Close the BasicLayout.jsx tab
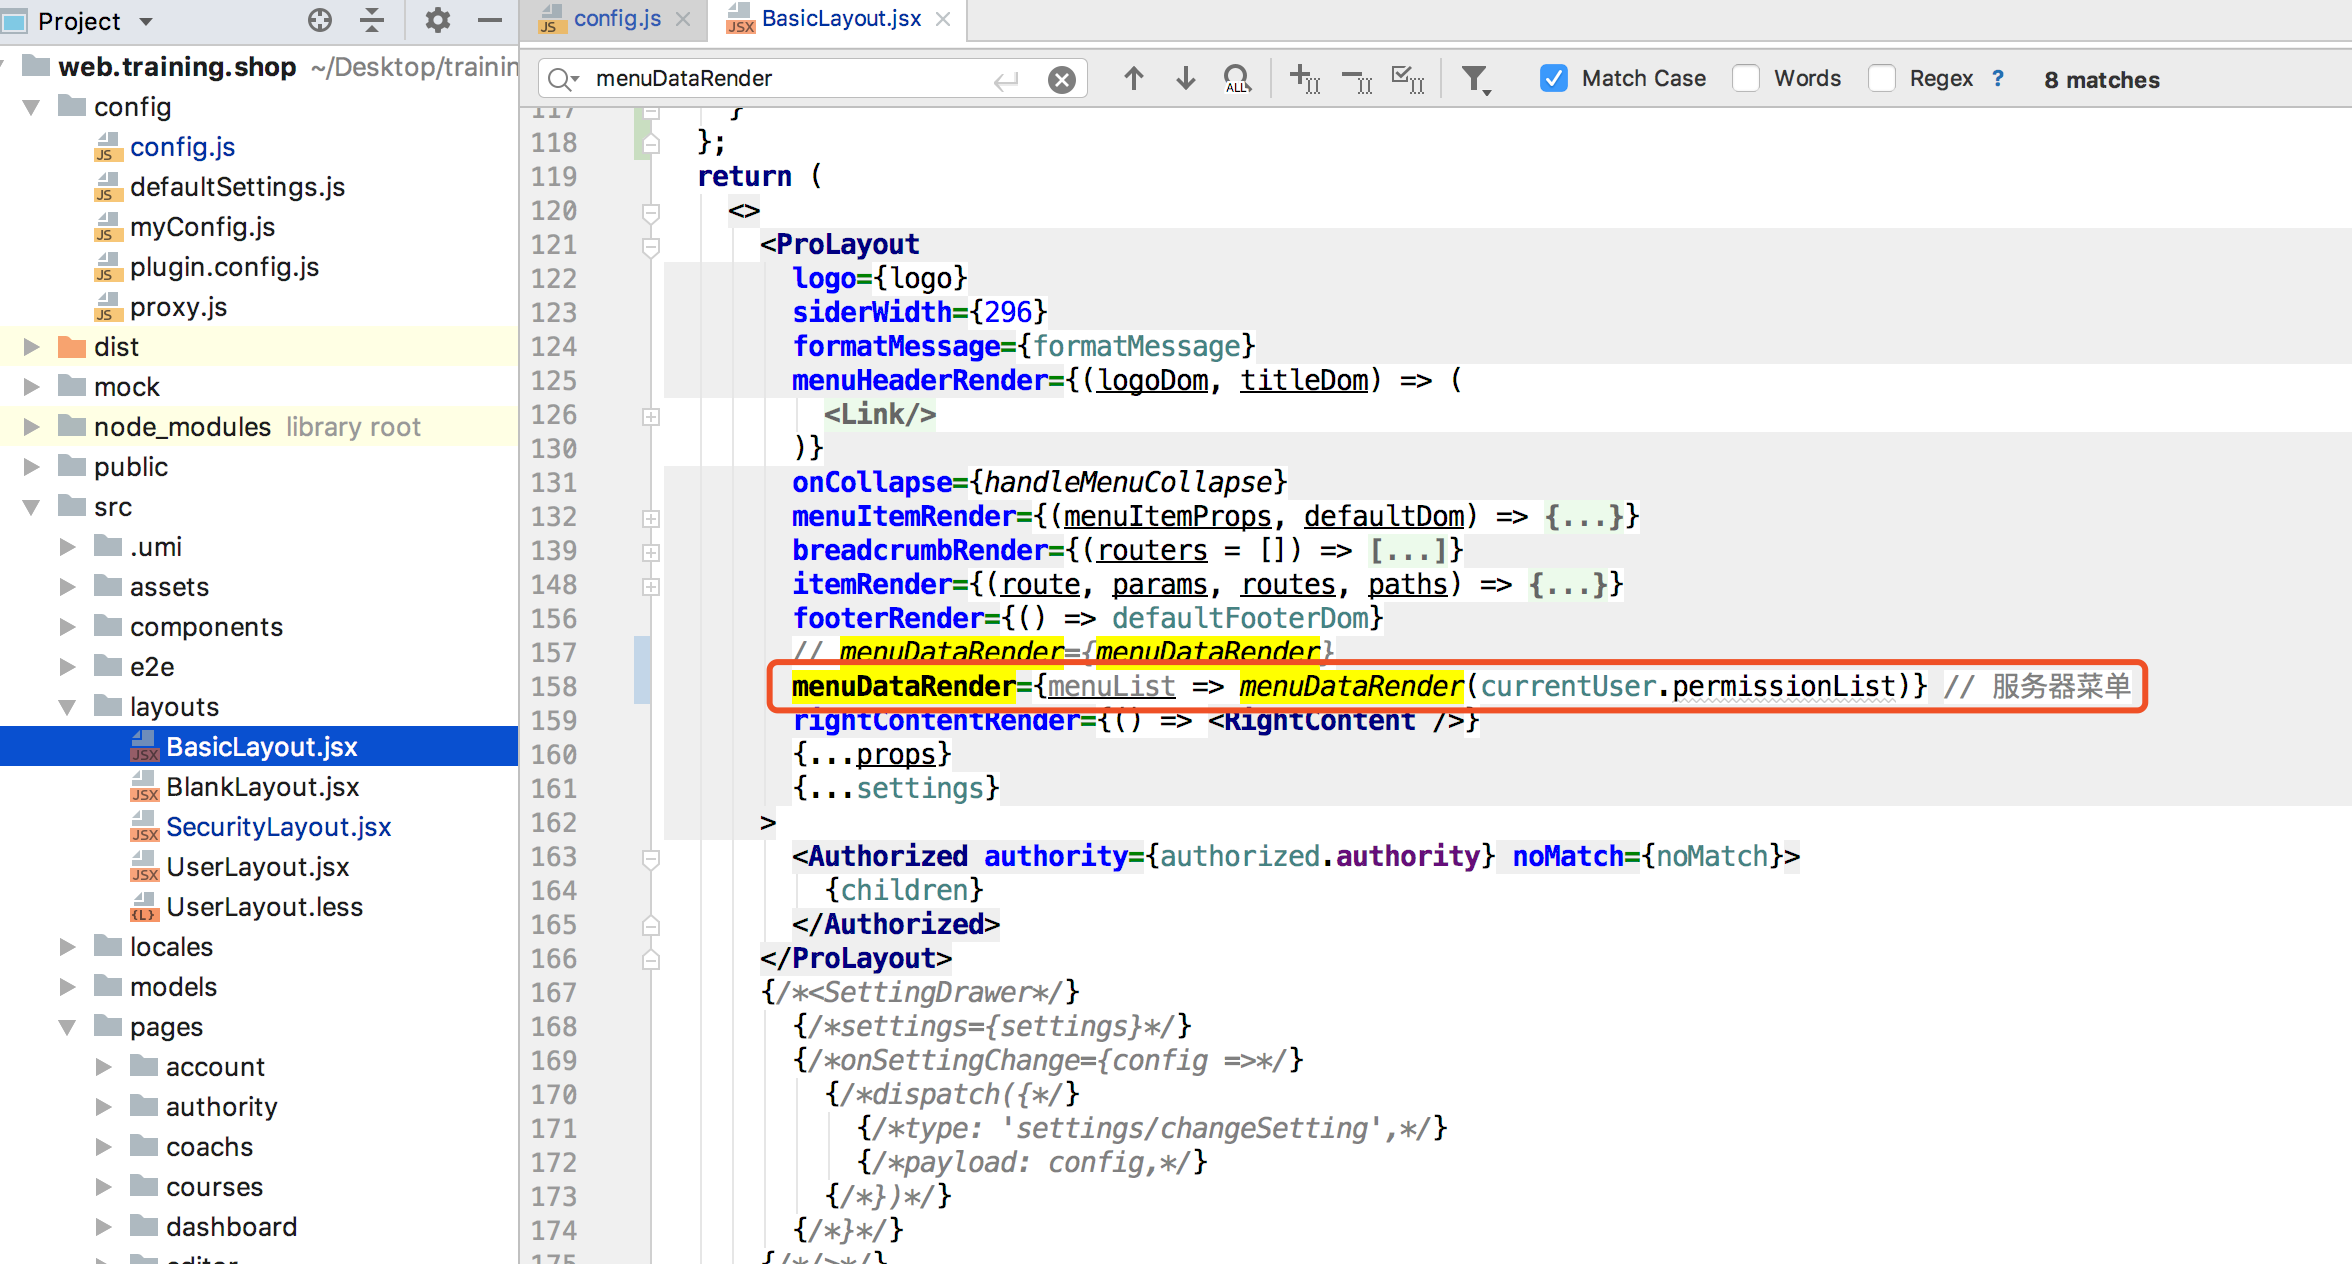Screen dimensions: 2352x1264 click(943, 19)
